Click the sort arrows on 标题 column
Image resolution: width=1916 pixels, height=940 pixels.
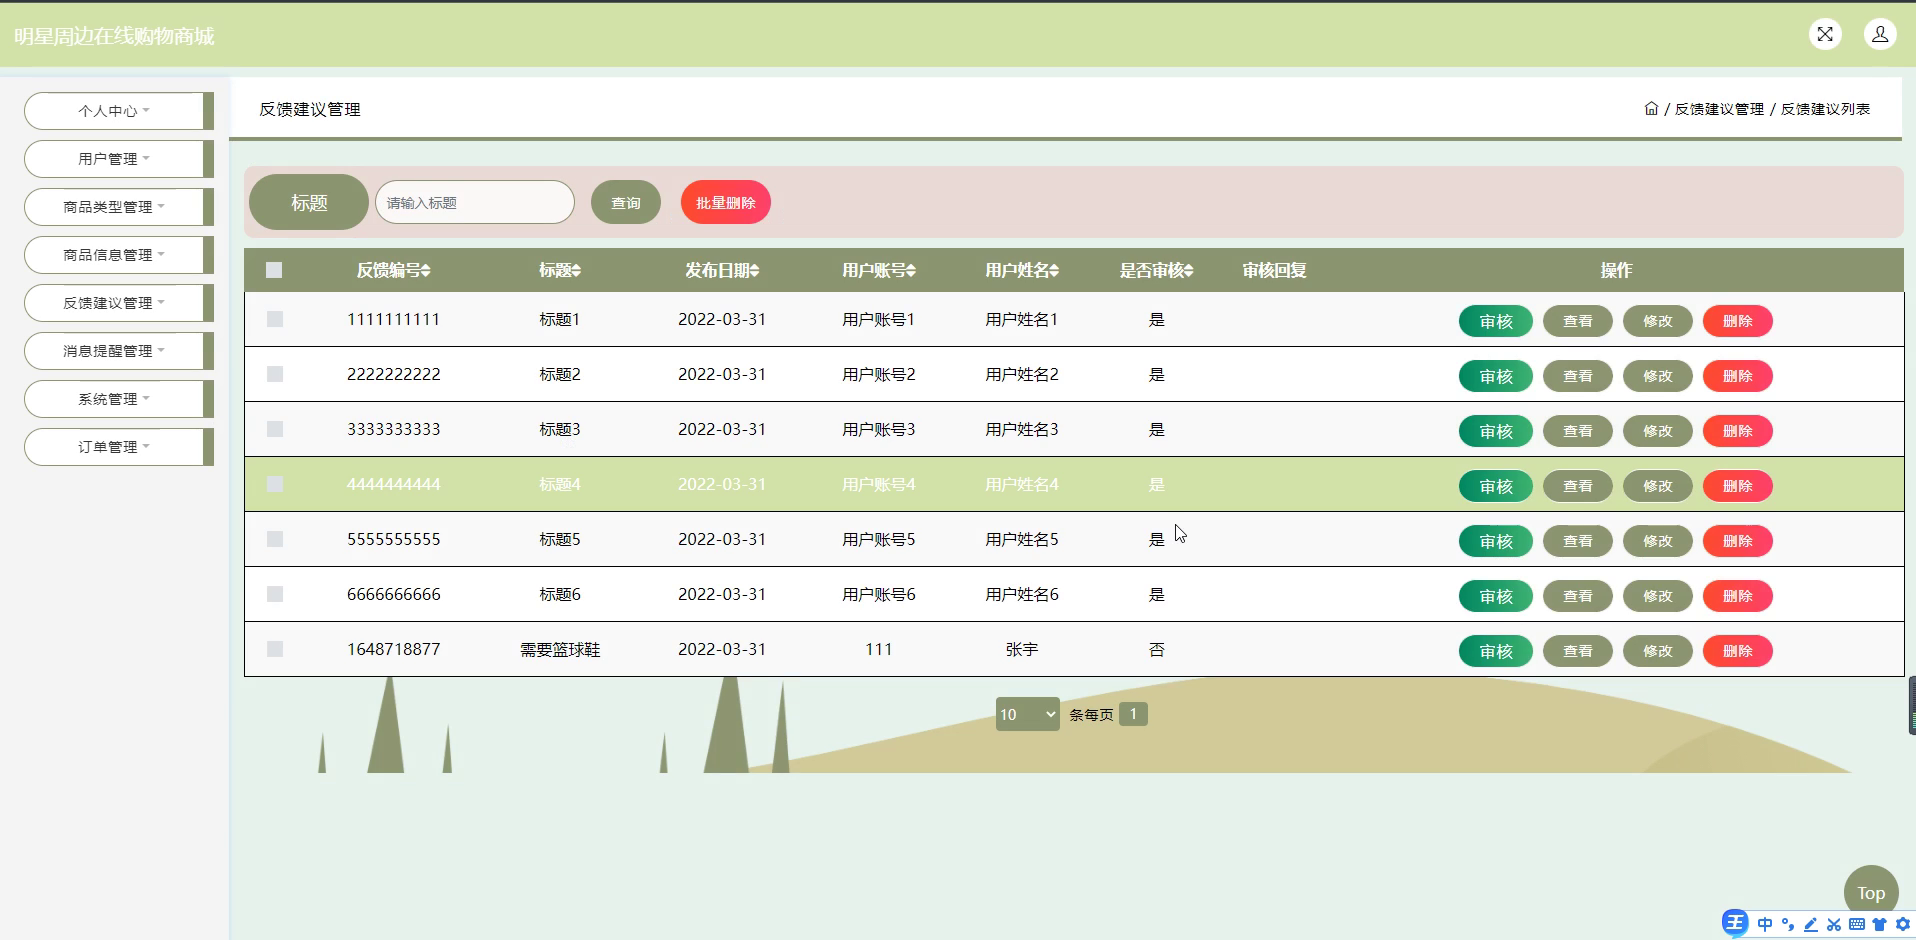[x=576, y=270]
